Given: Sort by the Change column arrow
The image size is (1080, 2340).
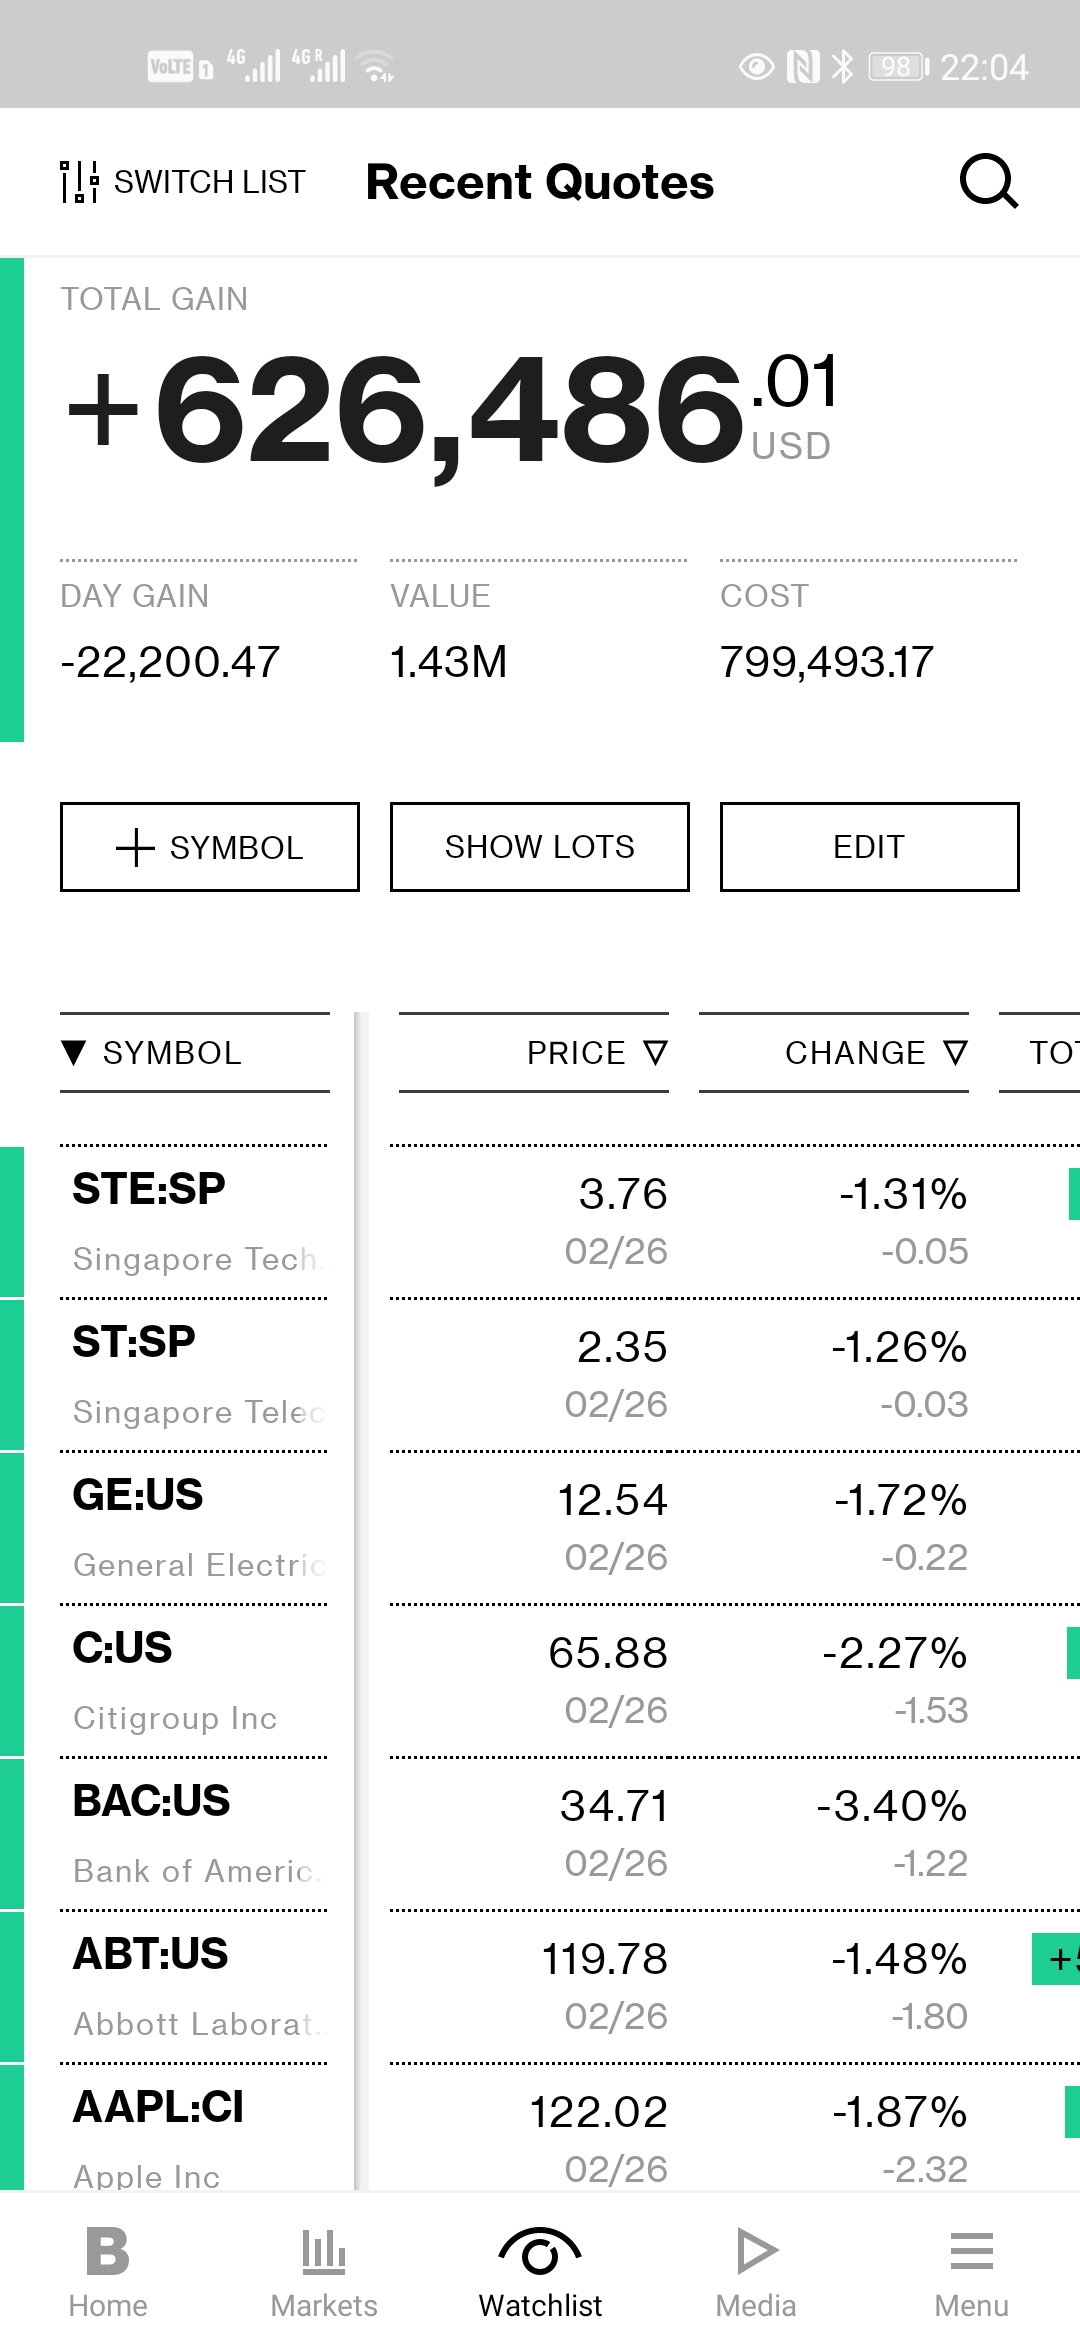Looking at the screenshot, I should (x=955, y=1053).
